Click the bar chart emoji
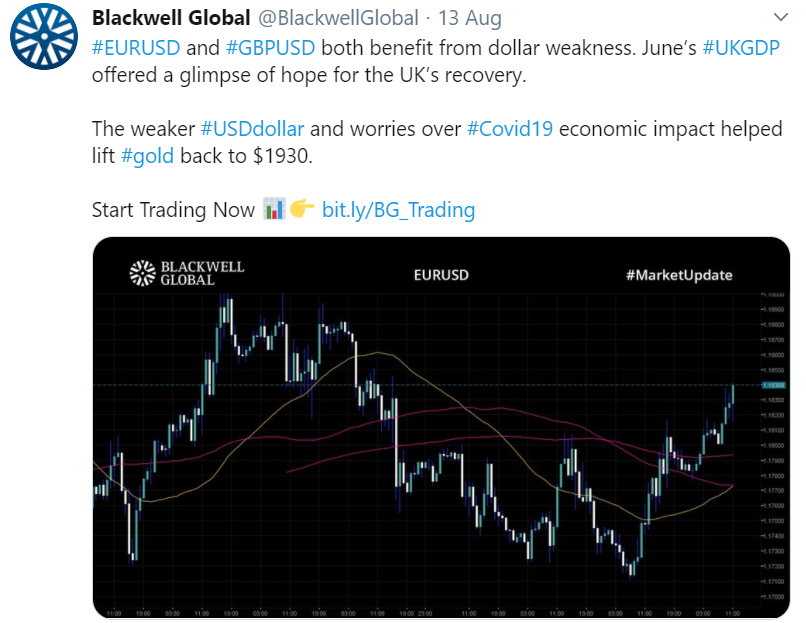 273,209
